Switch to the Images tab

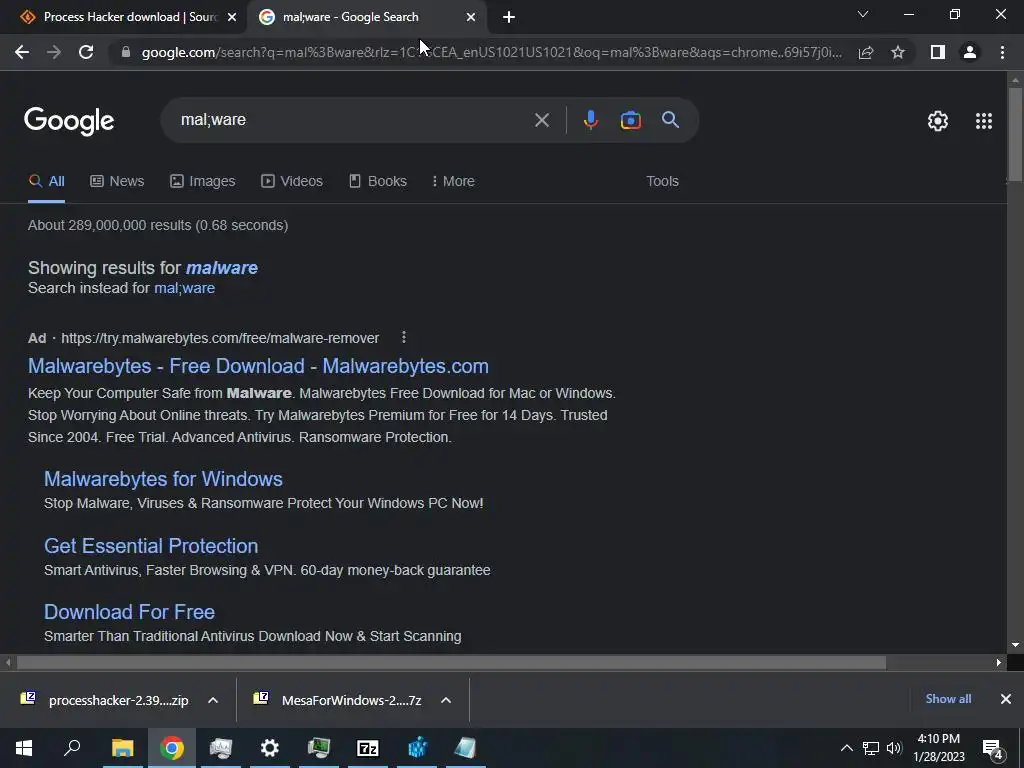202,181
